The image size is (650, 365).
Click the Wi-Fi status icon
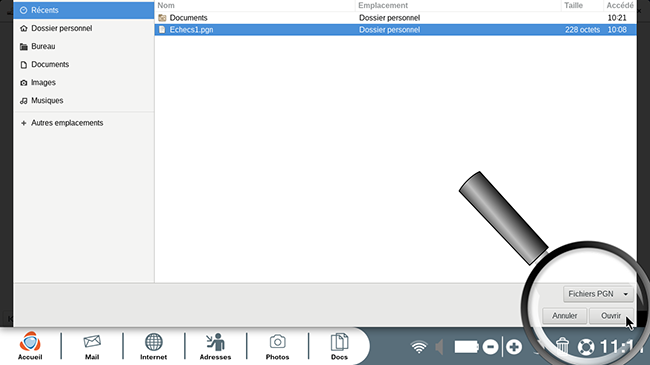[419, 347]
